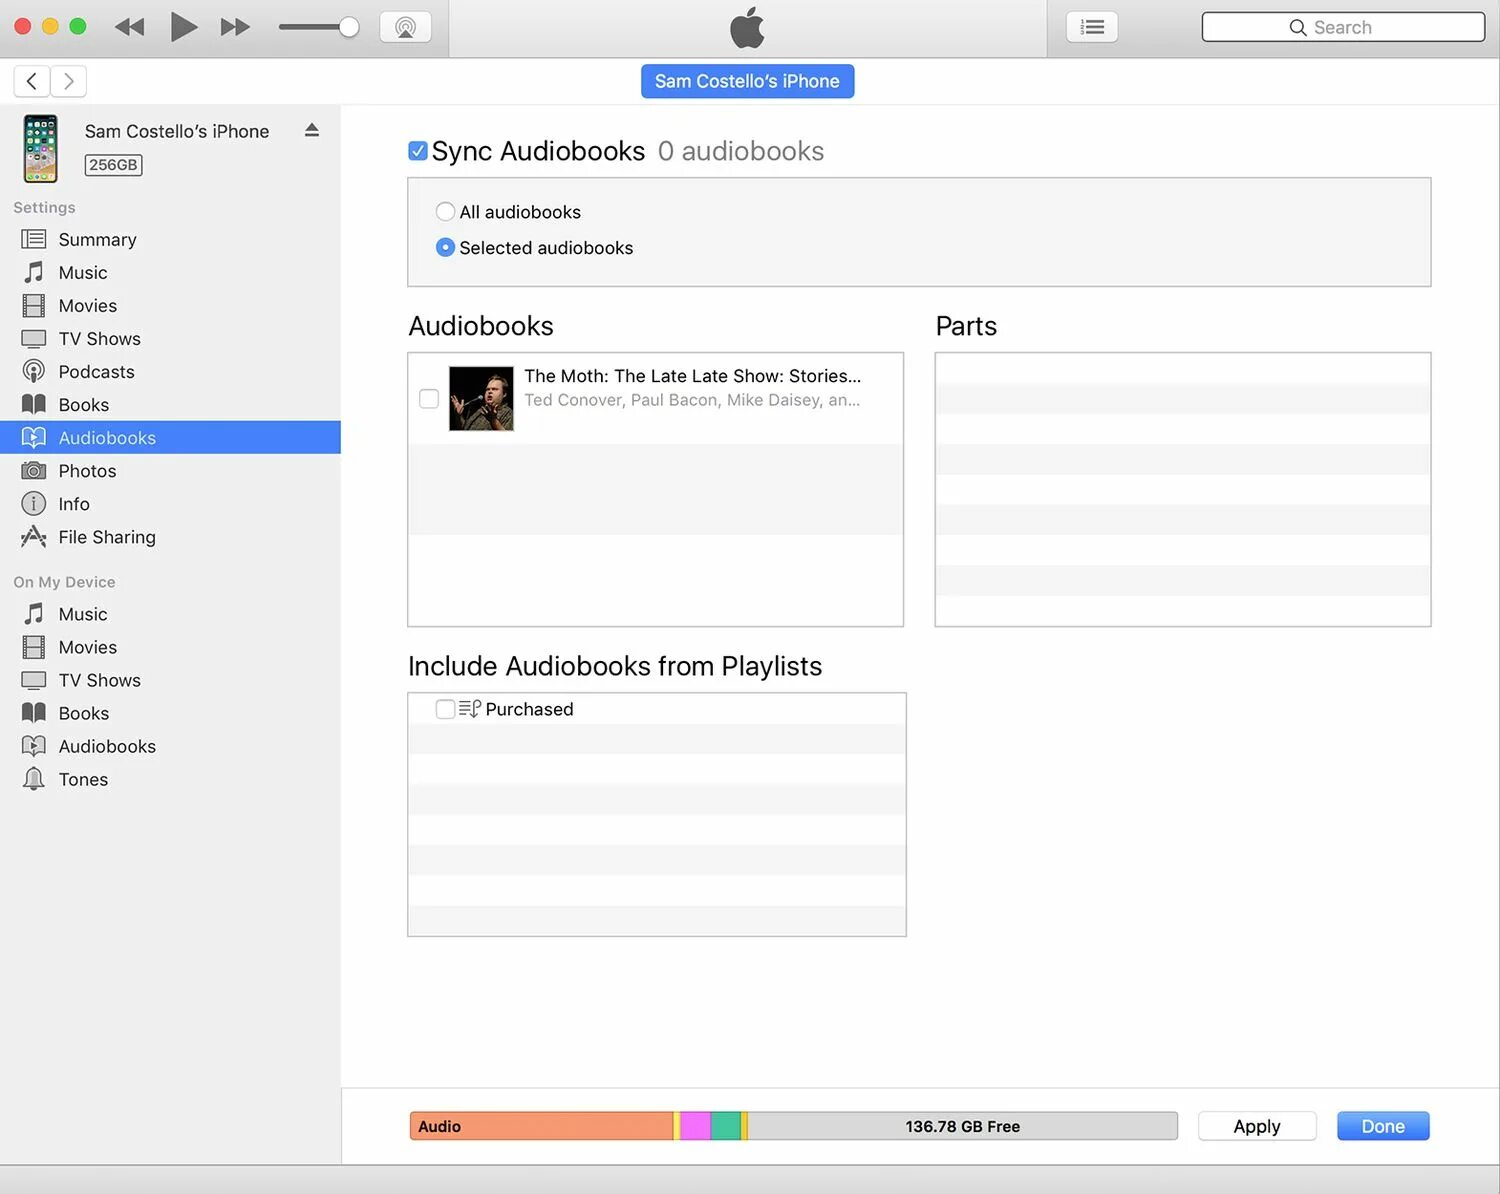Open File Sharing in the sidebar
This screenshot has width=1500, height=1194.
click(x=170, y=536)
